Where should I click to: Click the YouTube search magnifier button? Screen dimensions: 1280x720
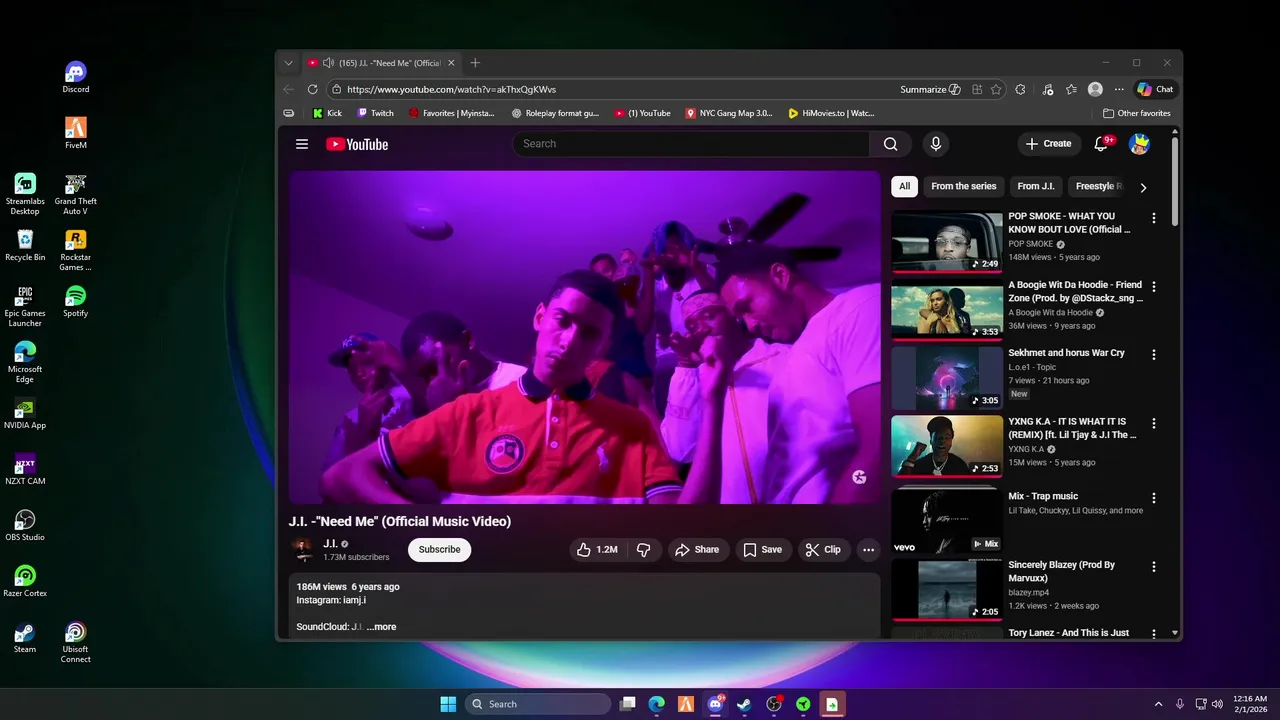tap(890, 144)
